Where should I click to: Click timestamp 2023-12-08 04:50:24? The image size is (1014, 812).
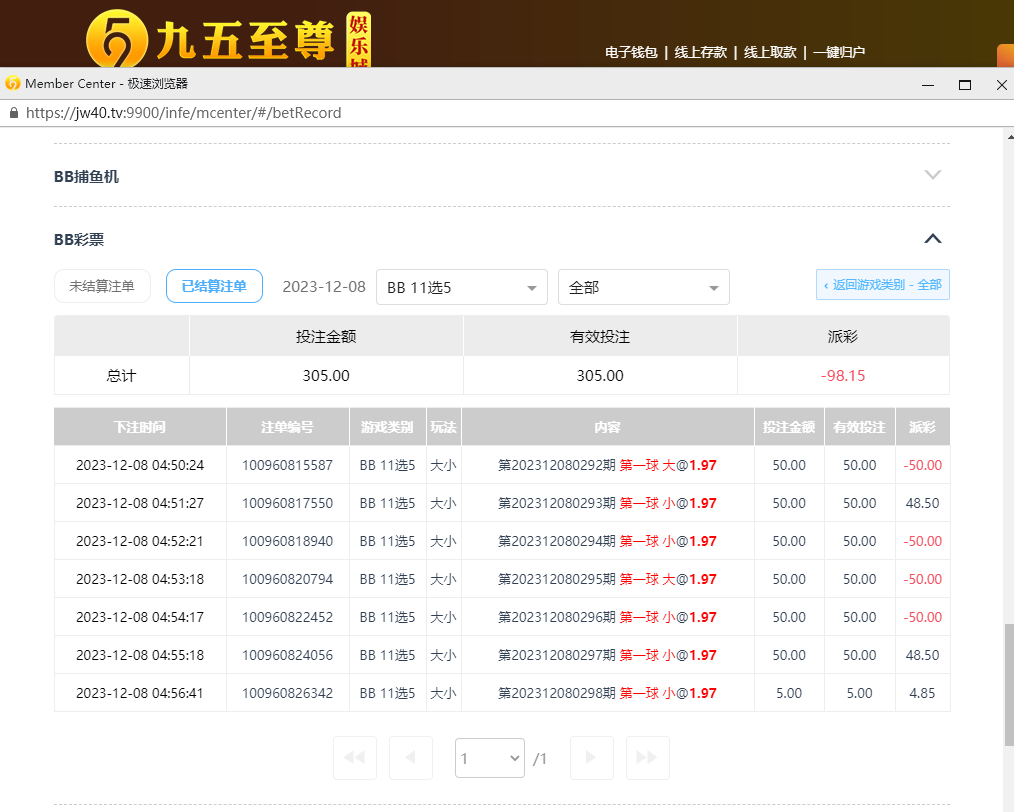[140, 465]
